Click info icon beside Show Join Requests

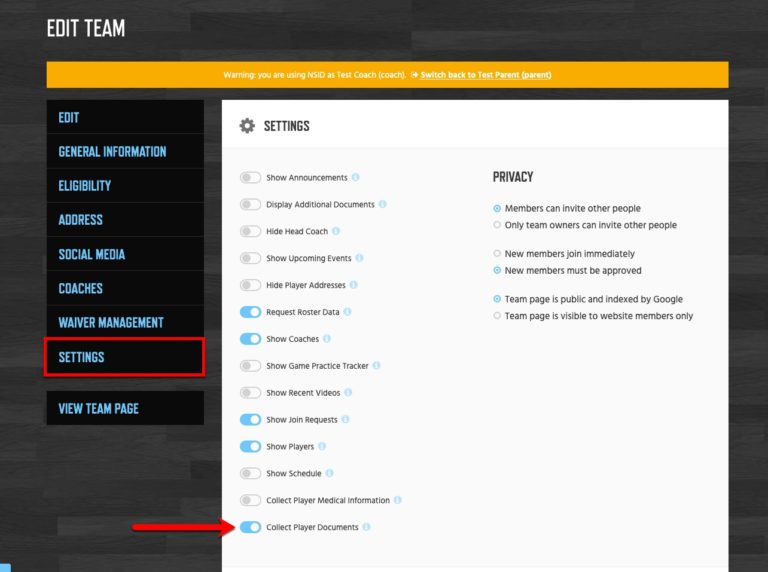345,420
